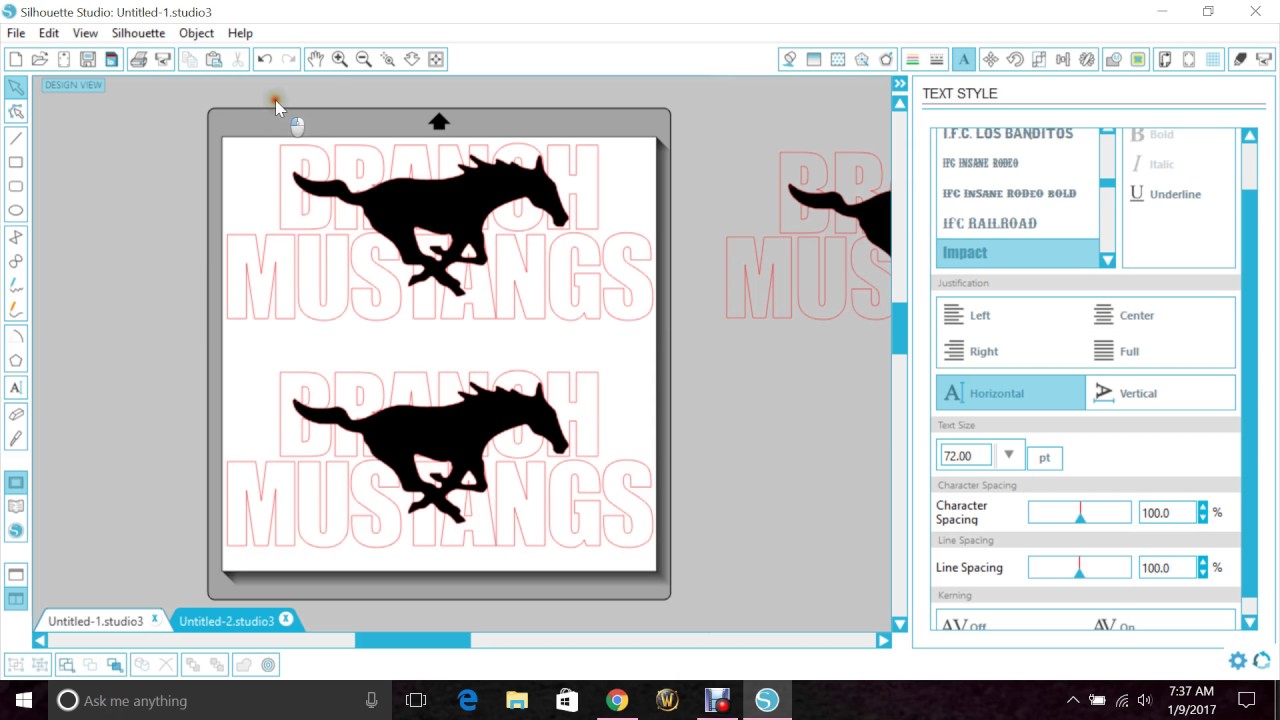This screenshot has width=1280, height=720.
Task: Collapse the side panel with double chevron
Action: 900,84
